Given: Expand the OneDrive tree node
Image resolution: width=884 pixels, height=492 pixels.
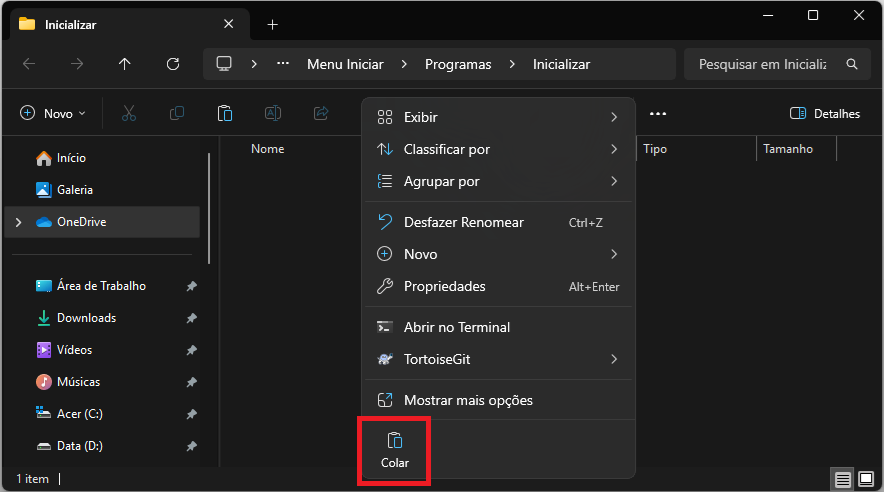Looking at the screenshot, I should [x=18, y=222].
